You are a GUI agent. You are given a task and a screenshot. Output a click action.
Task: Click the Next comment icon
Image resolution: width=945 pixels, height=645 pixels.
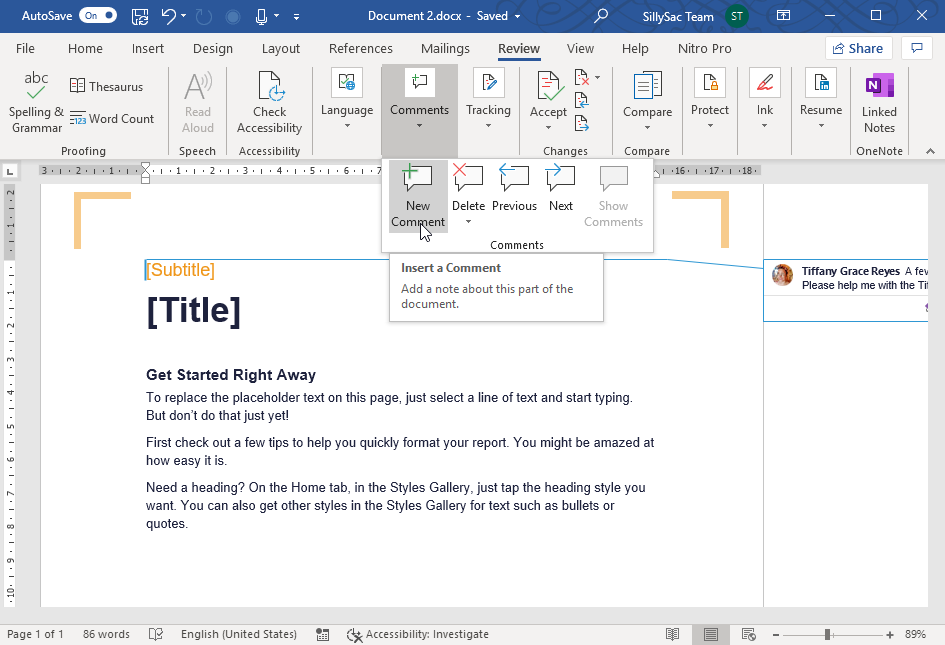point(561,180)
